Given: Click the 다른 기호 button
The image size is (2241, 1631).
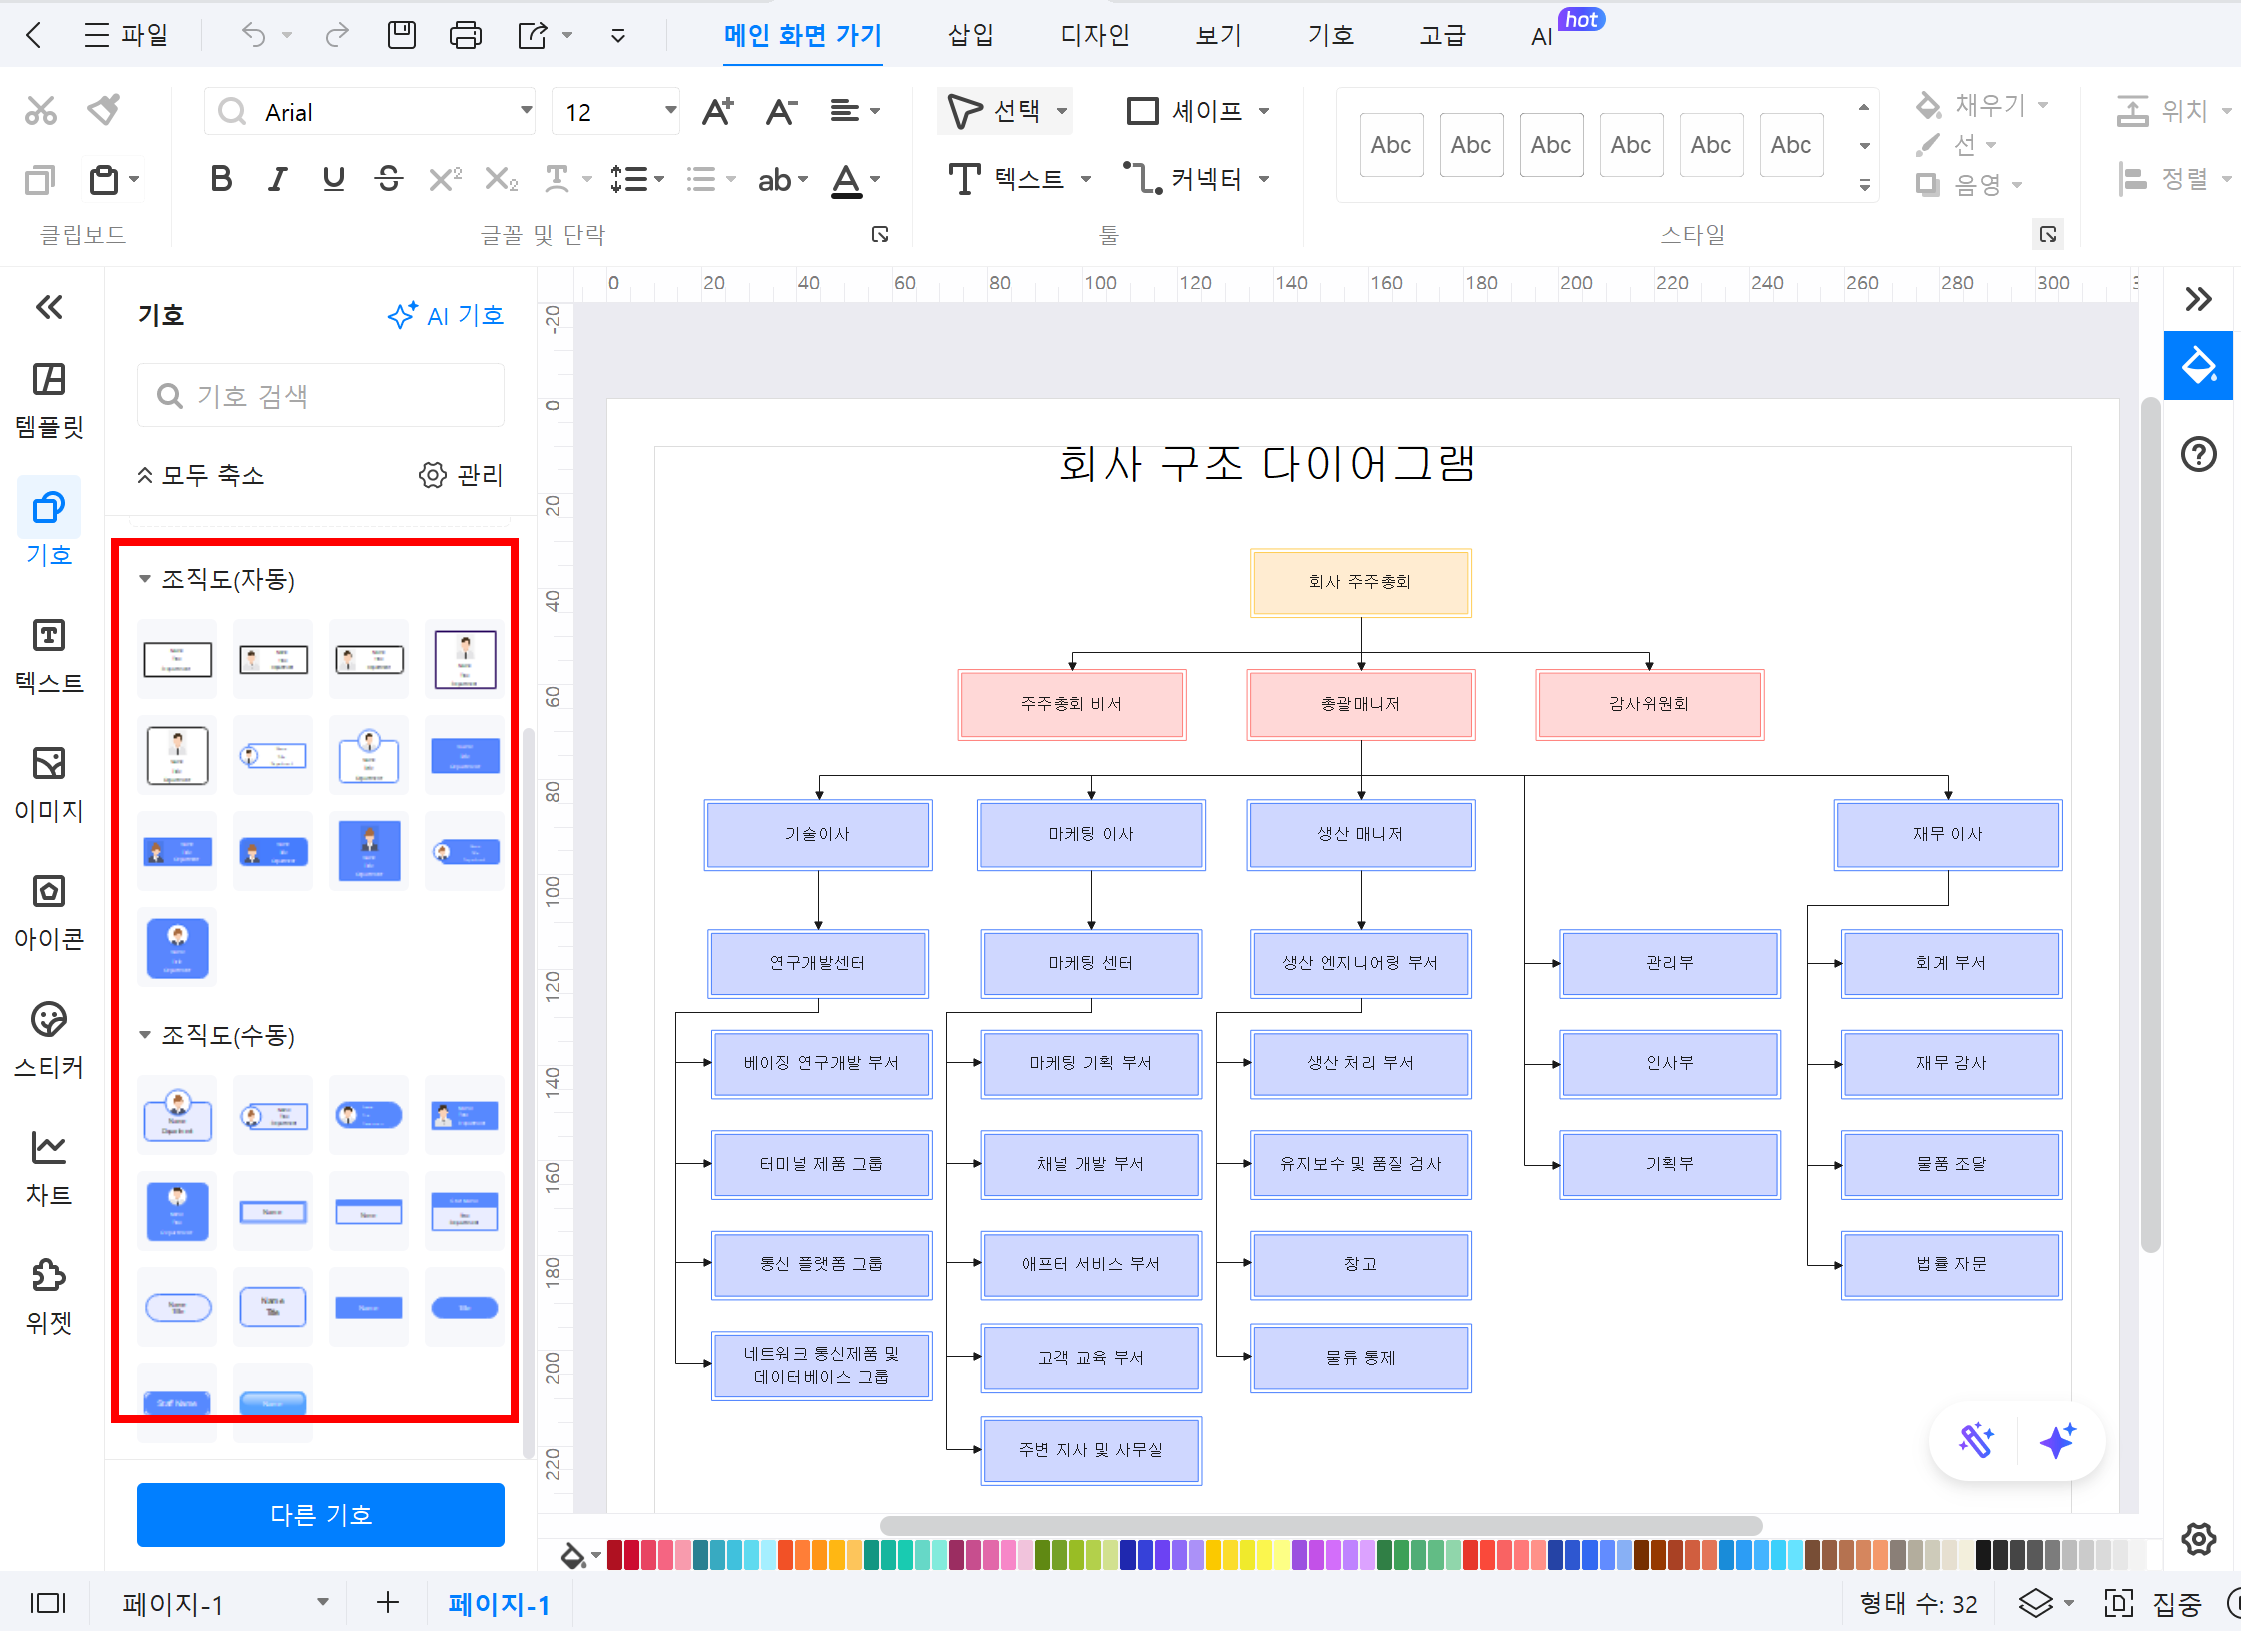Looking at the screenshot, I should [321, 1515].
